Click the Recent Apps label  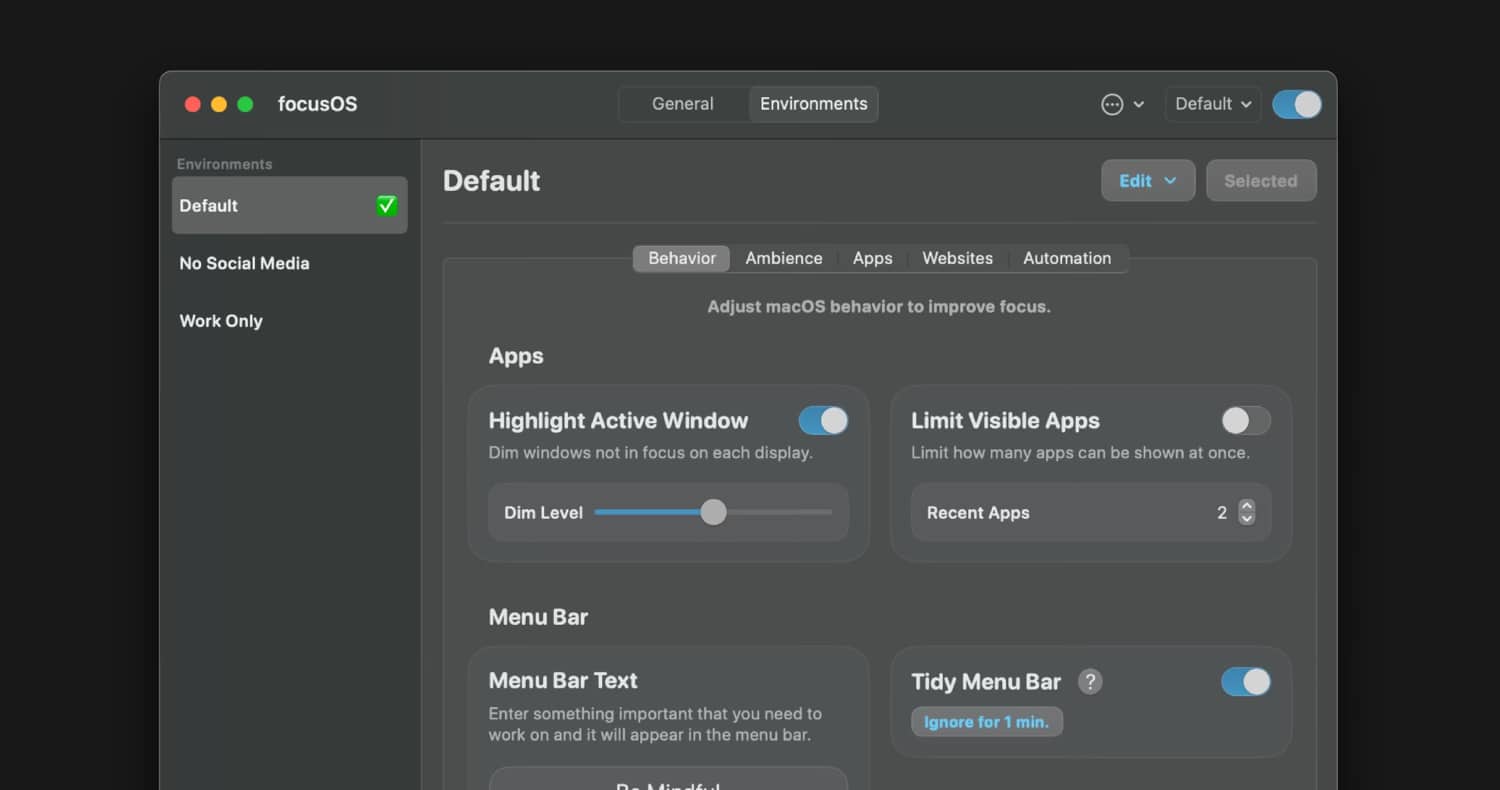[978, 513]
